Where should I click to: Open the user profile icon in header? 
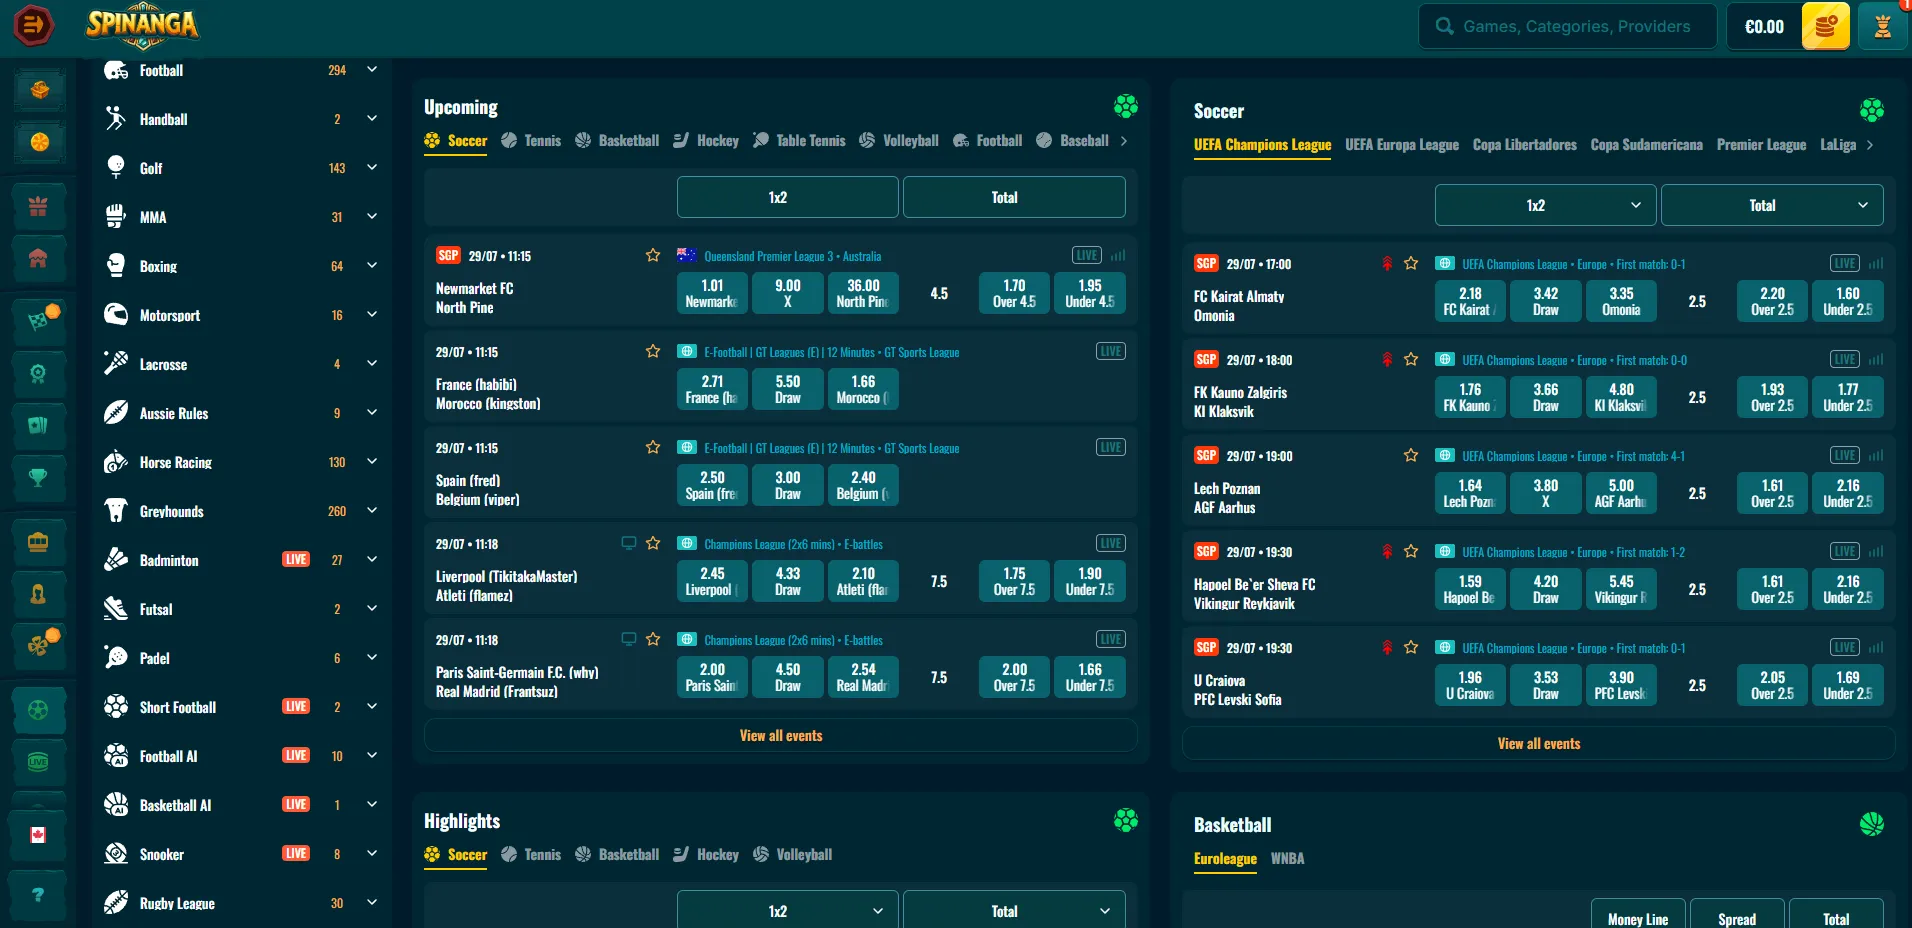(1883, 26)
